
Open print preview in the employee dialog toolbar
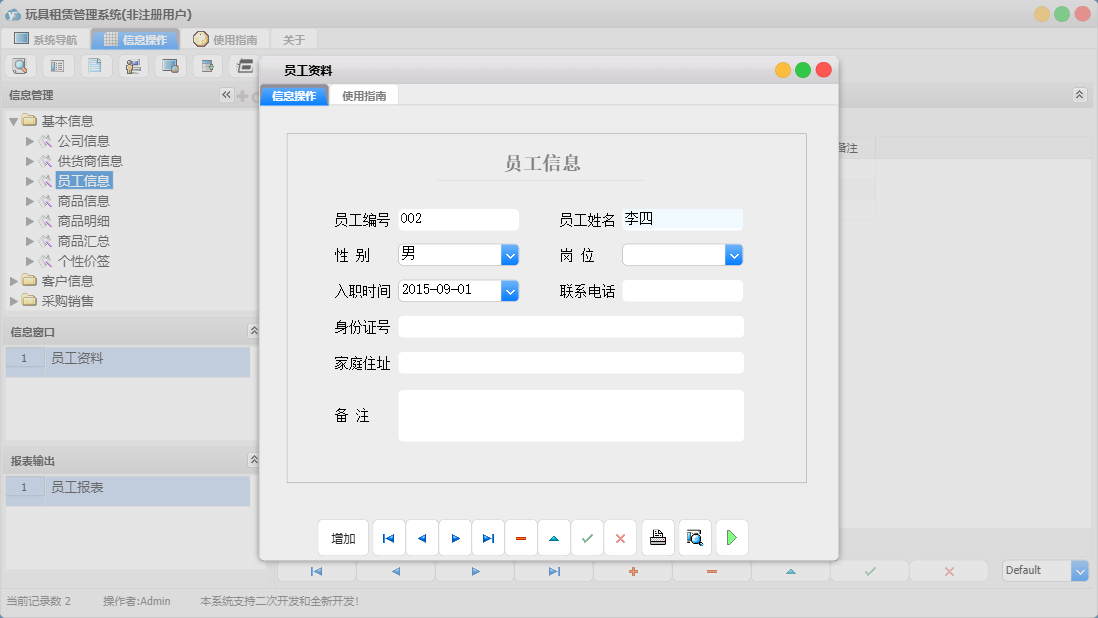[x=694, y=537]
